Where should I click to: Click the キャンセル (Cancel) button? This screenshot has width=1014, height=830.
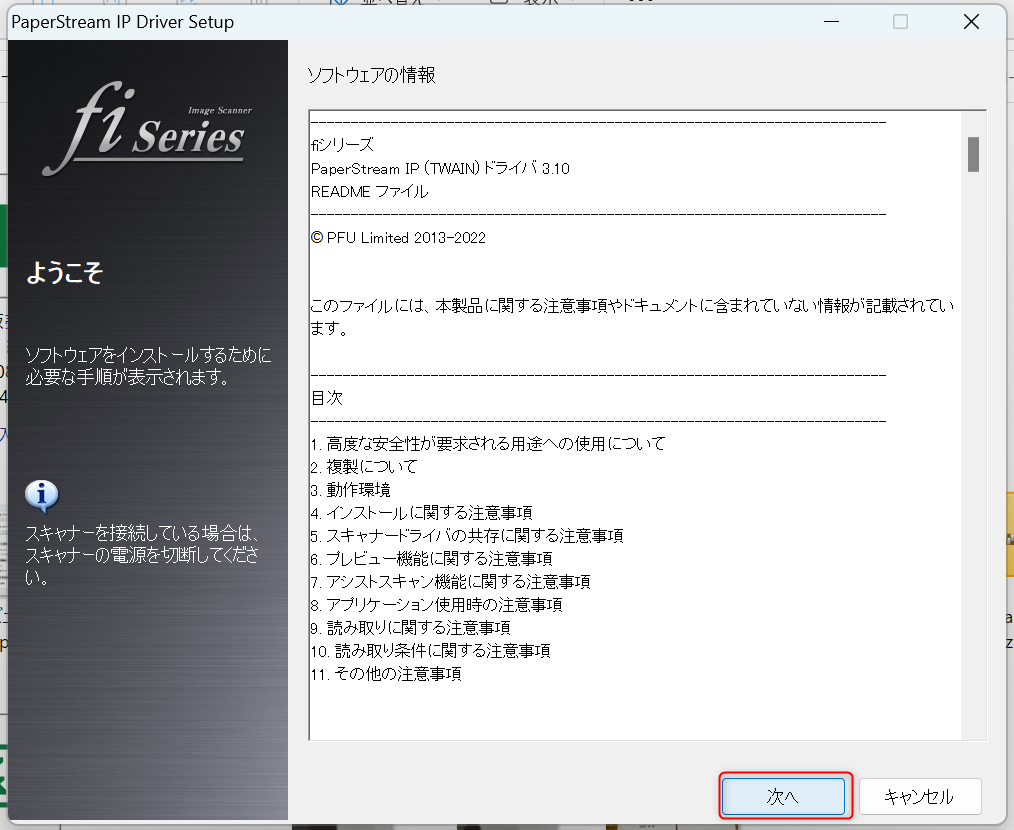[x=920, y=796]
